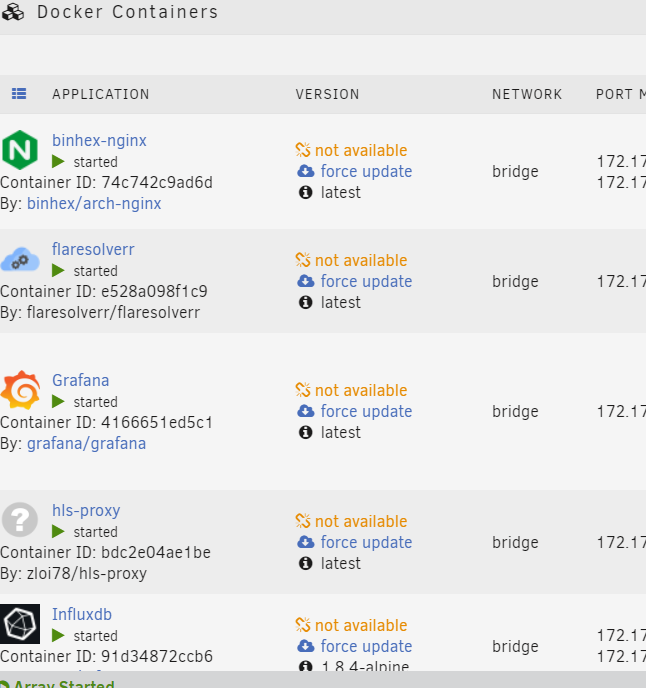Open the Grafana container link
The height and width of the screenshot is (688, 646).
80,380
